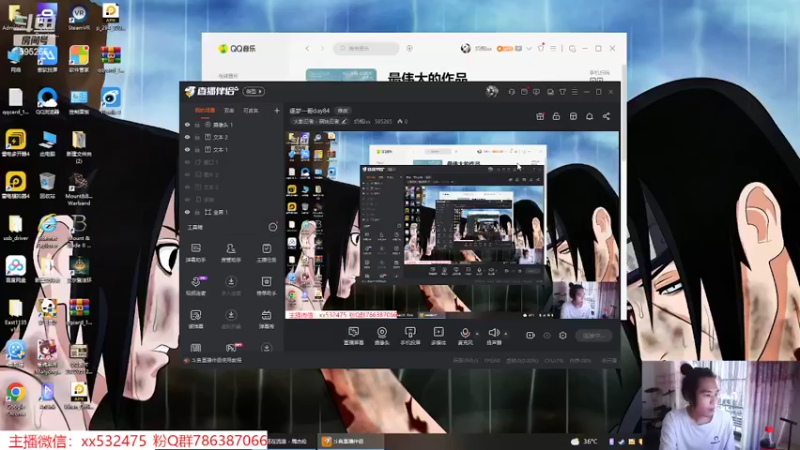
Task: Click QQ音乐 listen-recognize icon beside search
Action: point(409,48)
